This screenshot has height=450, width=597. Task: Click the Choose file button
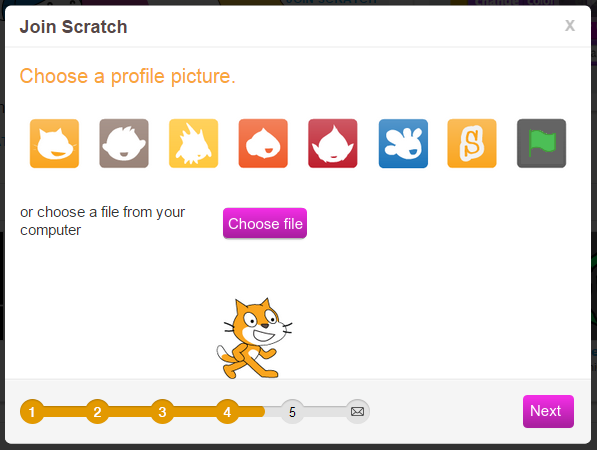265,223
